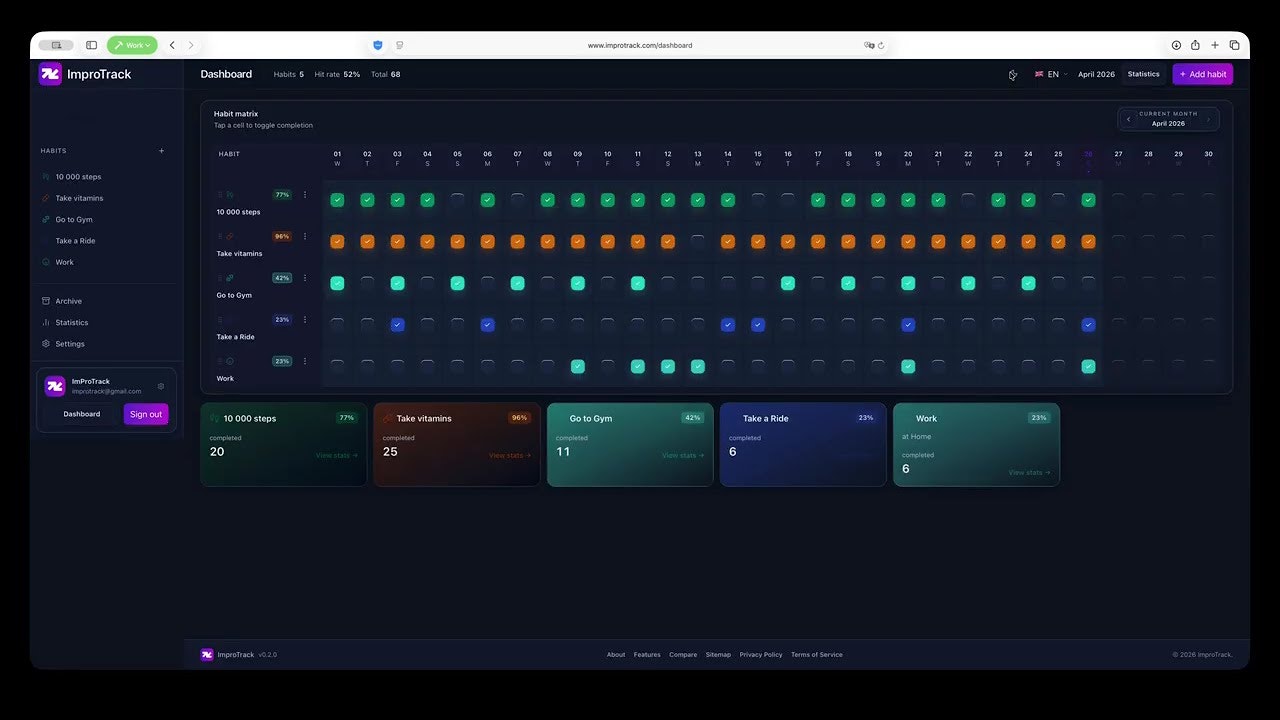This screenshot has height=720, width=1280.
Task: Open the EN language dropdown
Action: pos(1051,74)
